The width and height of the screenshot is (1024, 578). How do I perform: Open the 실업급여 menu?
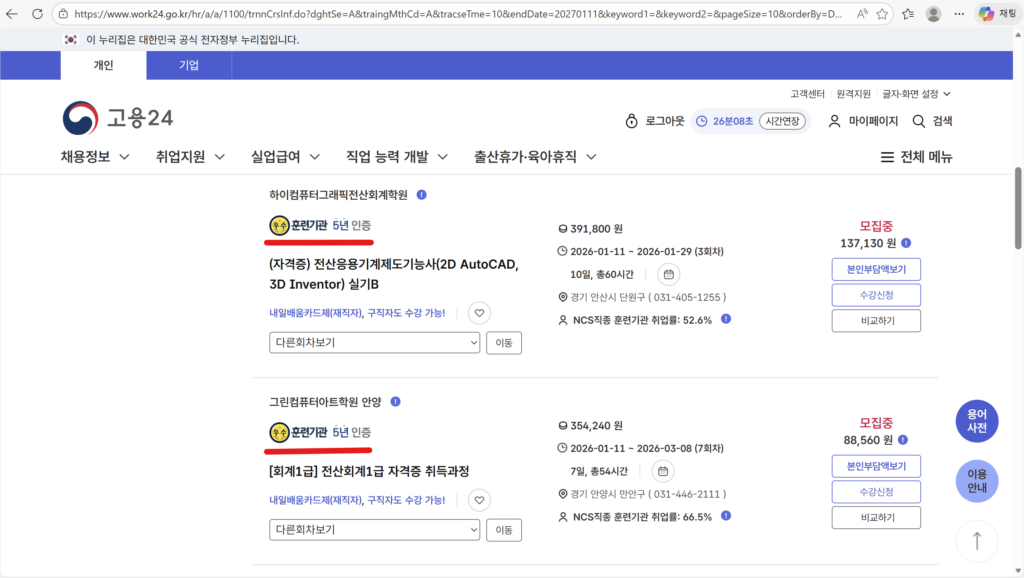pyautogui.click(x=279, y=157)
